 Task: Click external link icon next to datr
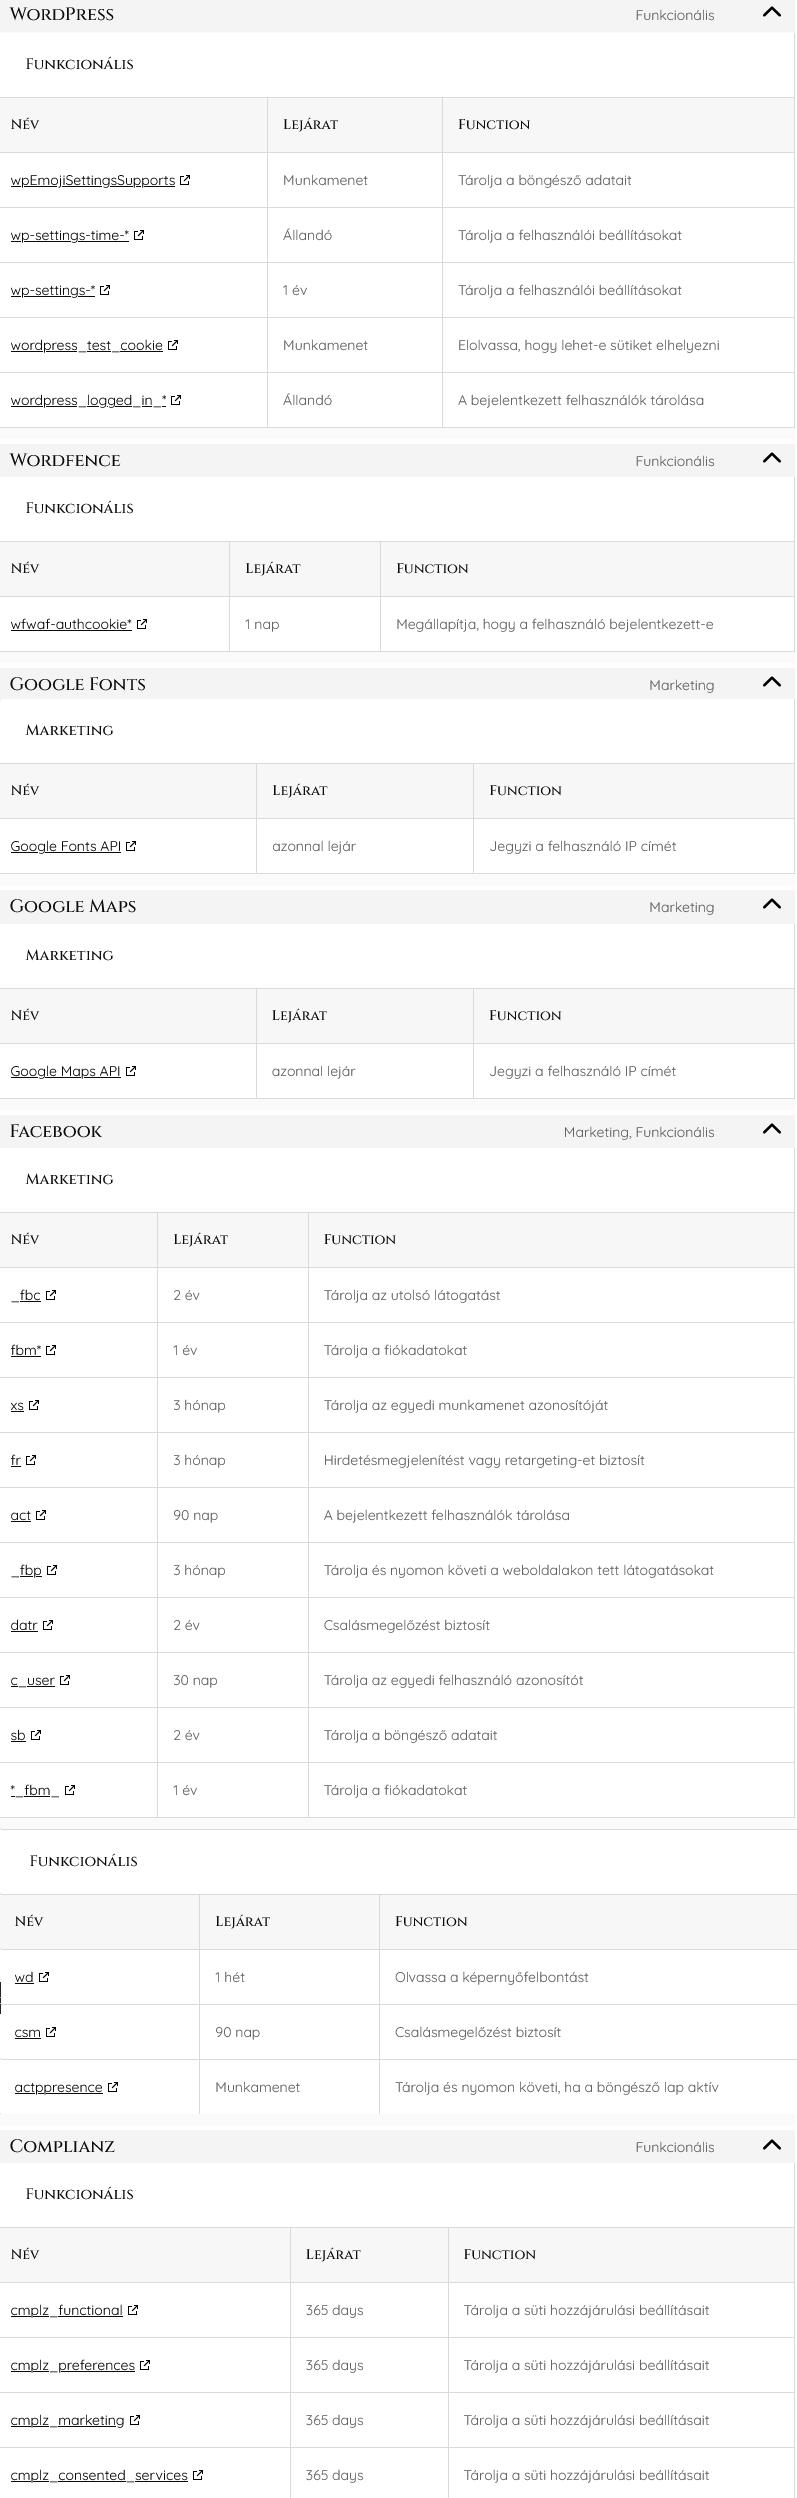tap(48, 1626)
